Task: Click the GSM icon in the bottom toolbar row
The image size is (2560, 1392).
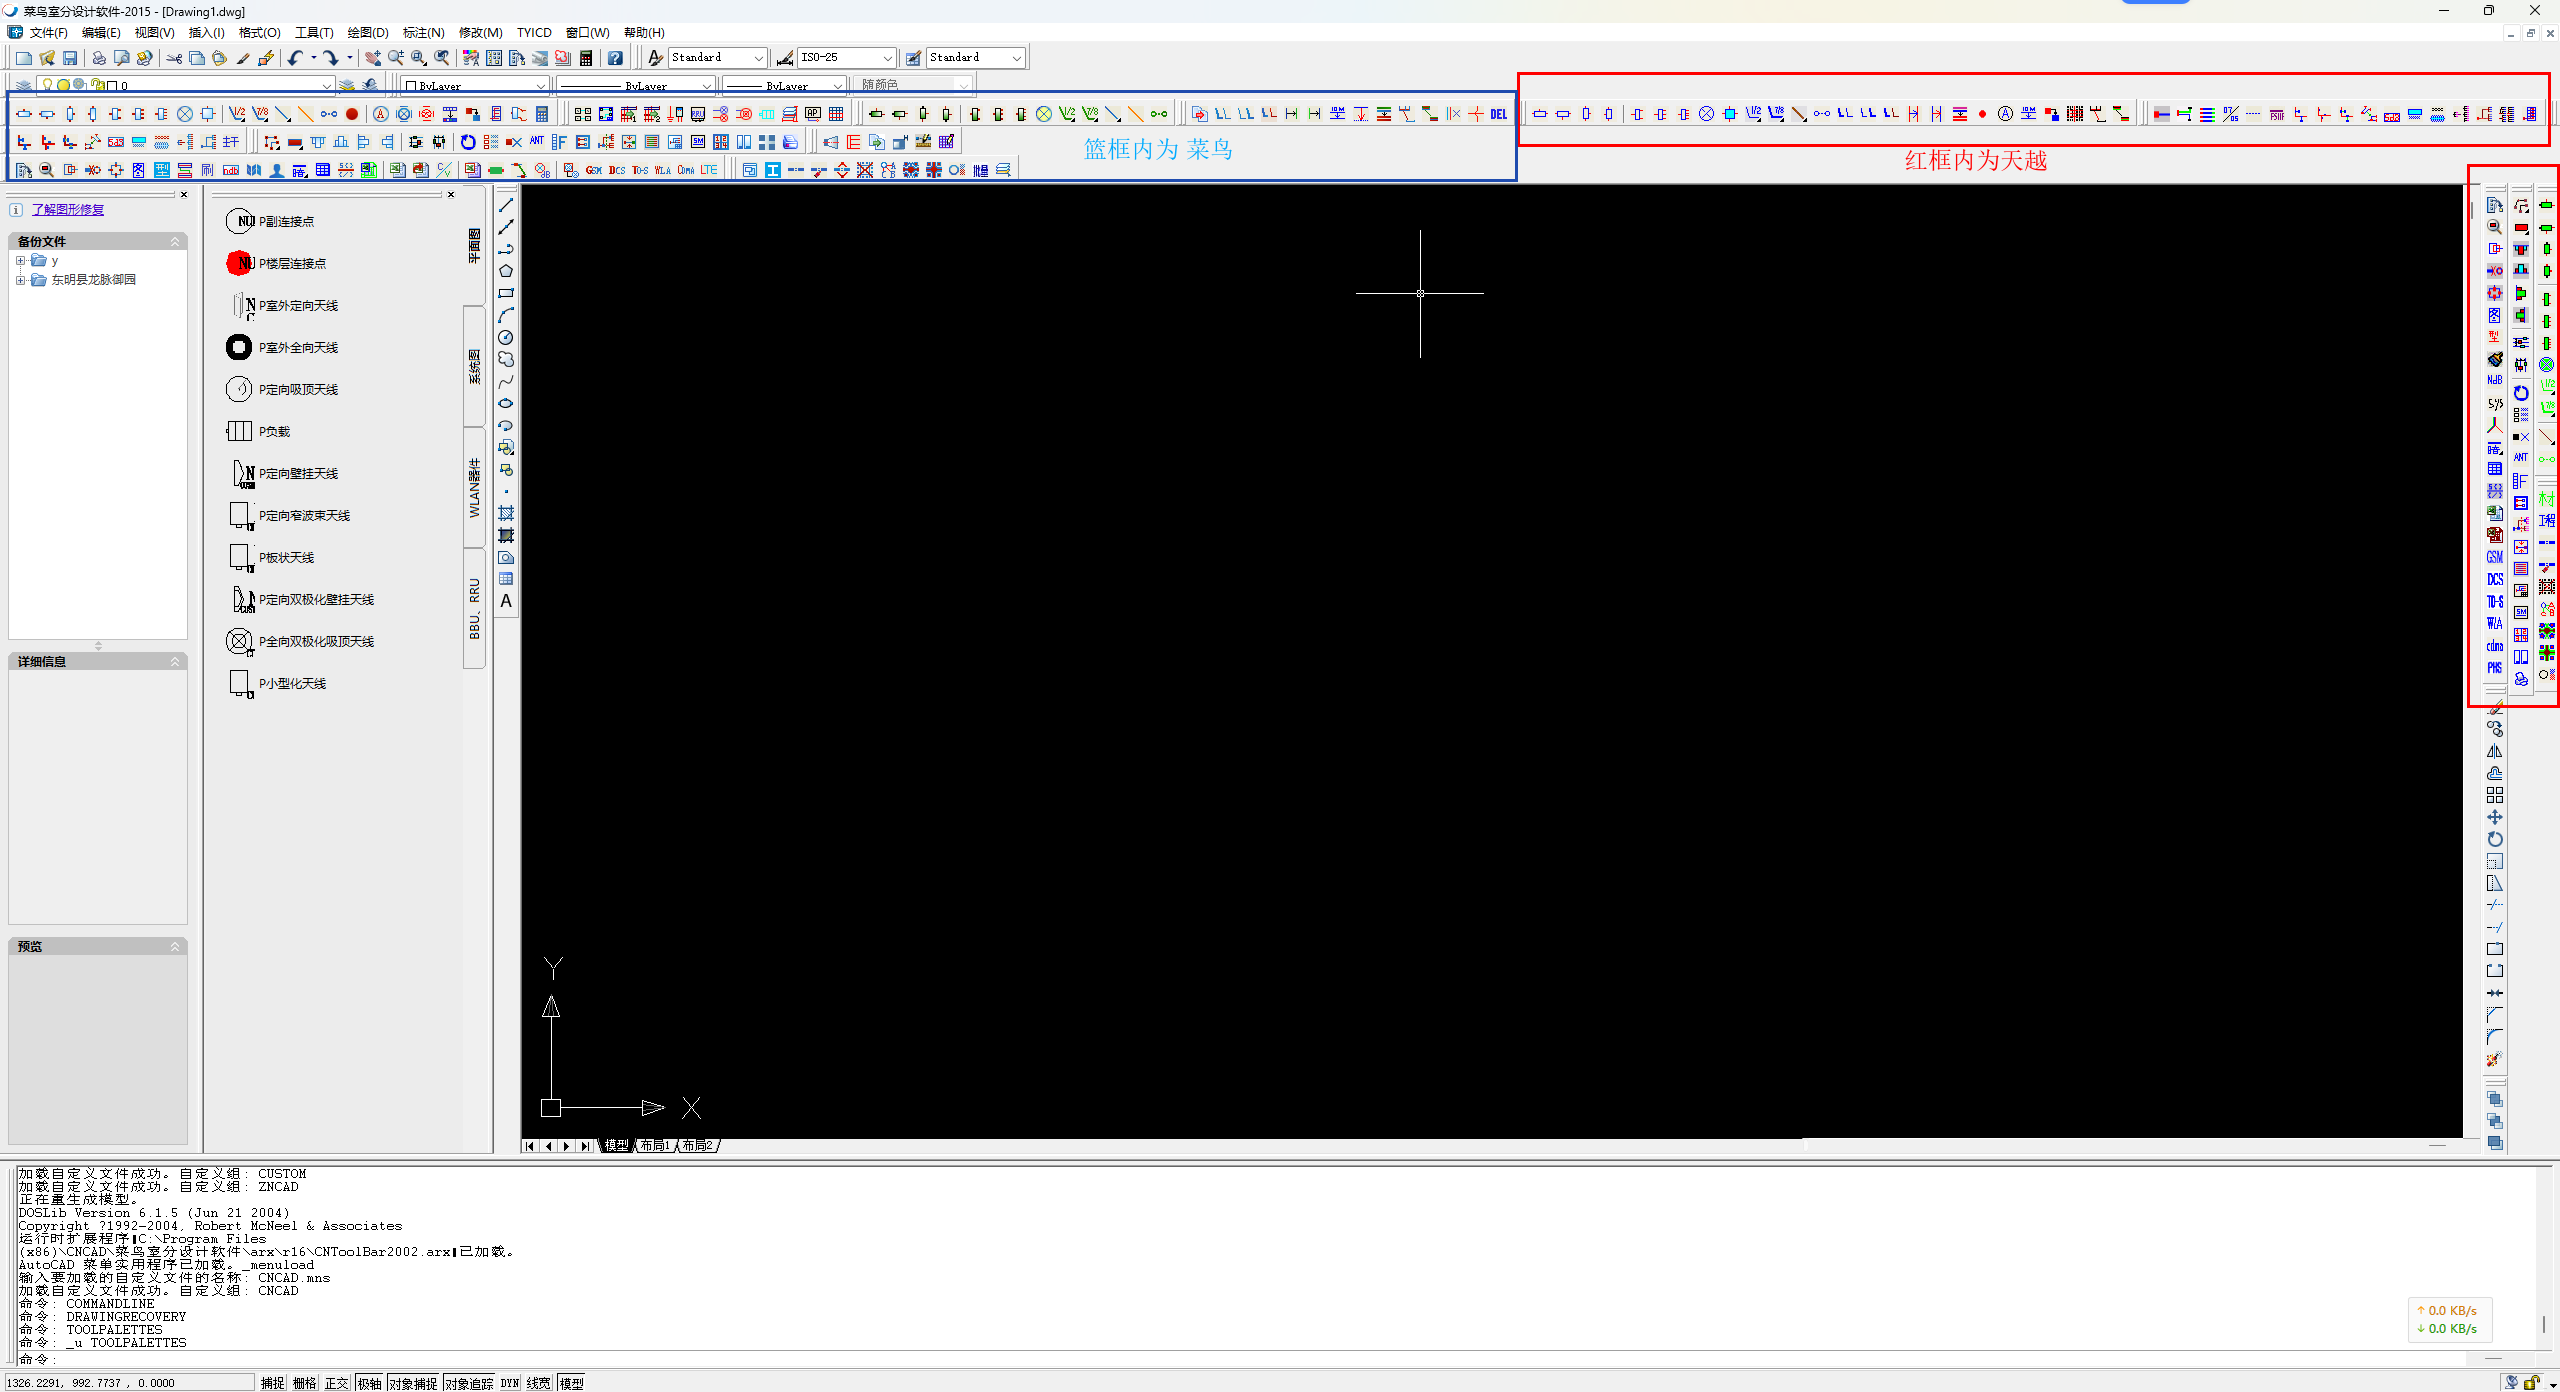Action: click(594, 170)
